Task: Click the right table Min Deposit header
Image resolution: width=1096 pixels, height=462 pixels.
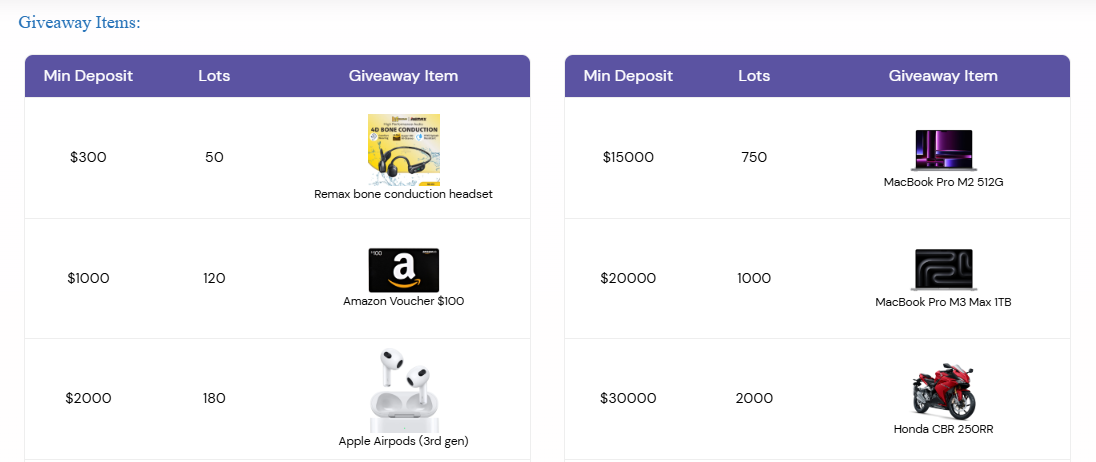Action: 628,76
